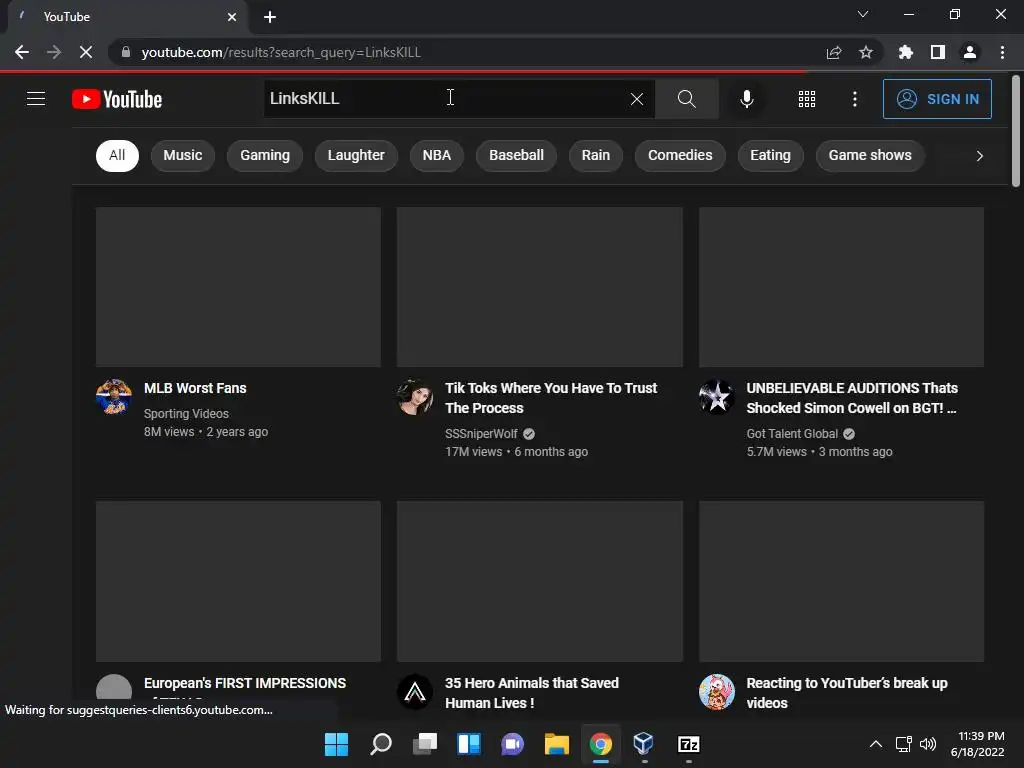
Task: Click Sporting Videos channel avatar
Action: (x=114, y=397)
